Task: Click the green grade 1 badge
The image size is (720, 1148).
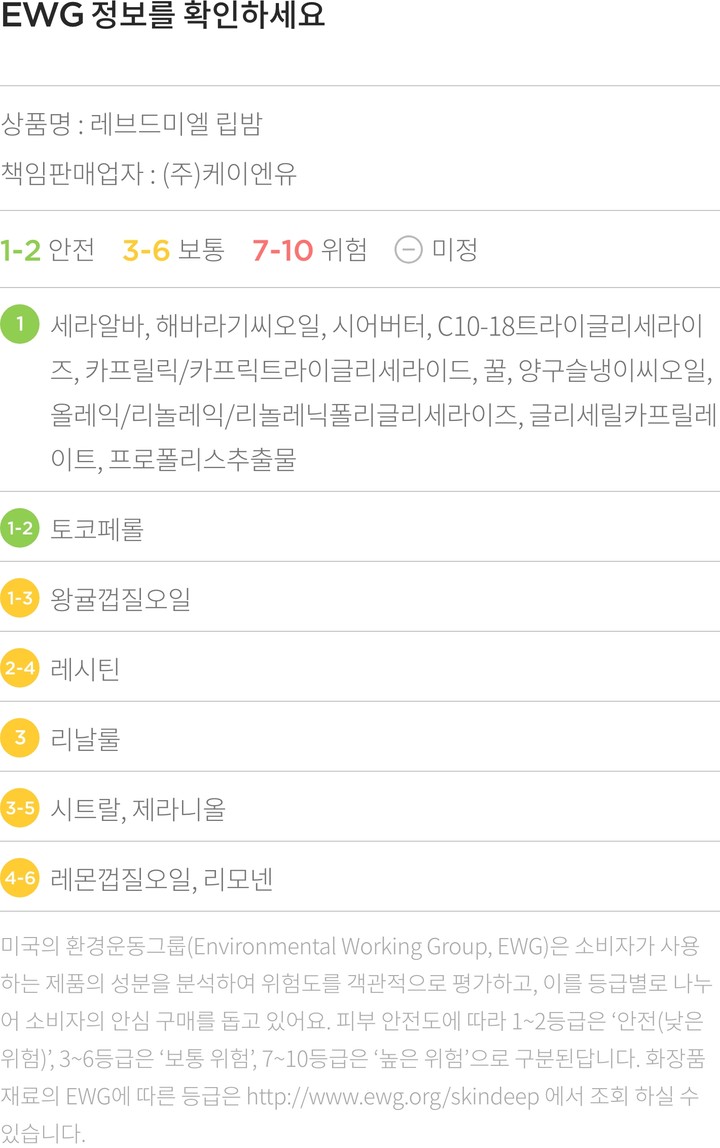Action: pyautogui.click(x=20, y=324)
